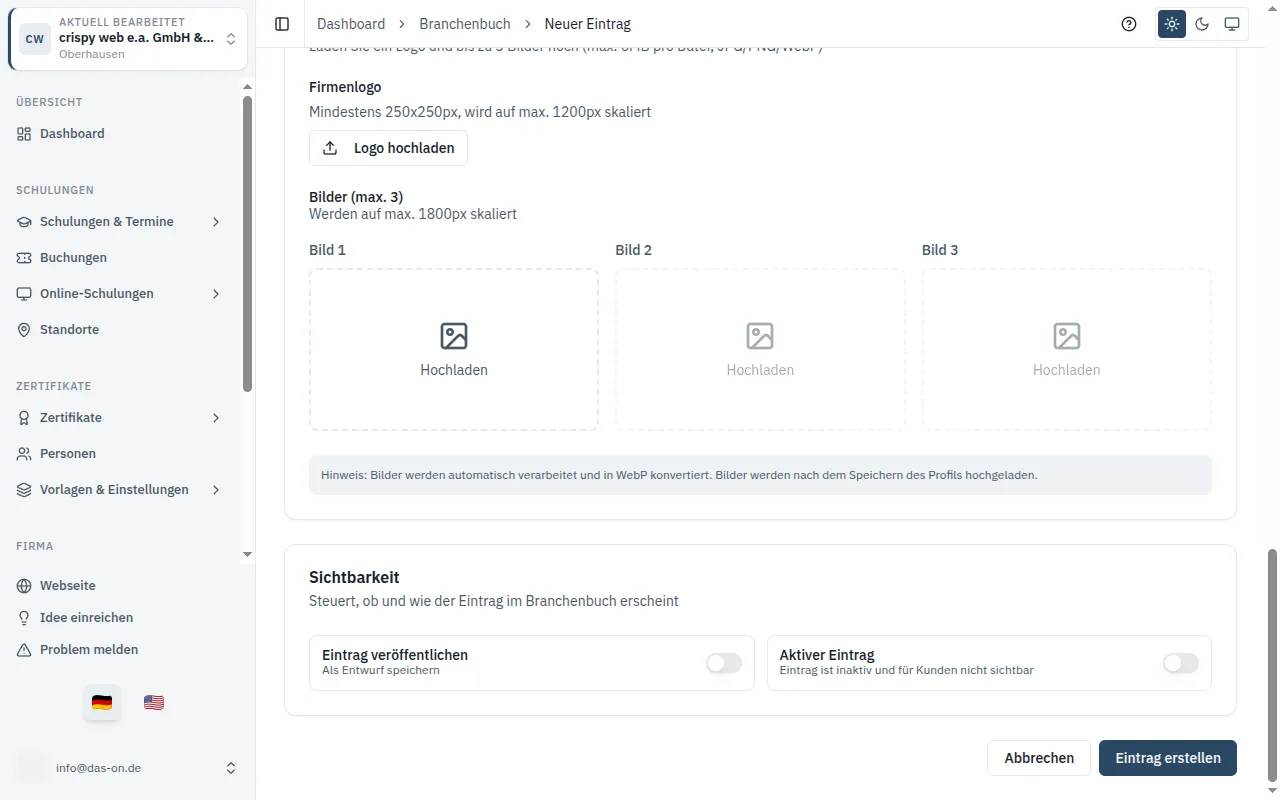This screenshot has height=800, width=1280.
Task: Activate light mode sun icon
Action: [x=1172, y=24]
